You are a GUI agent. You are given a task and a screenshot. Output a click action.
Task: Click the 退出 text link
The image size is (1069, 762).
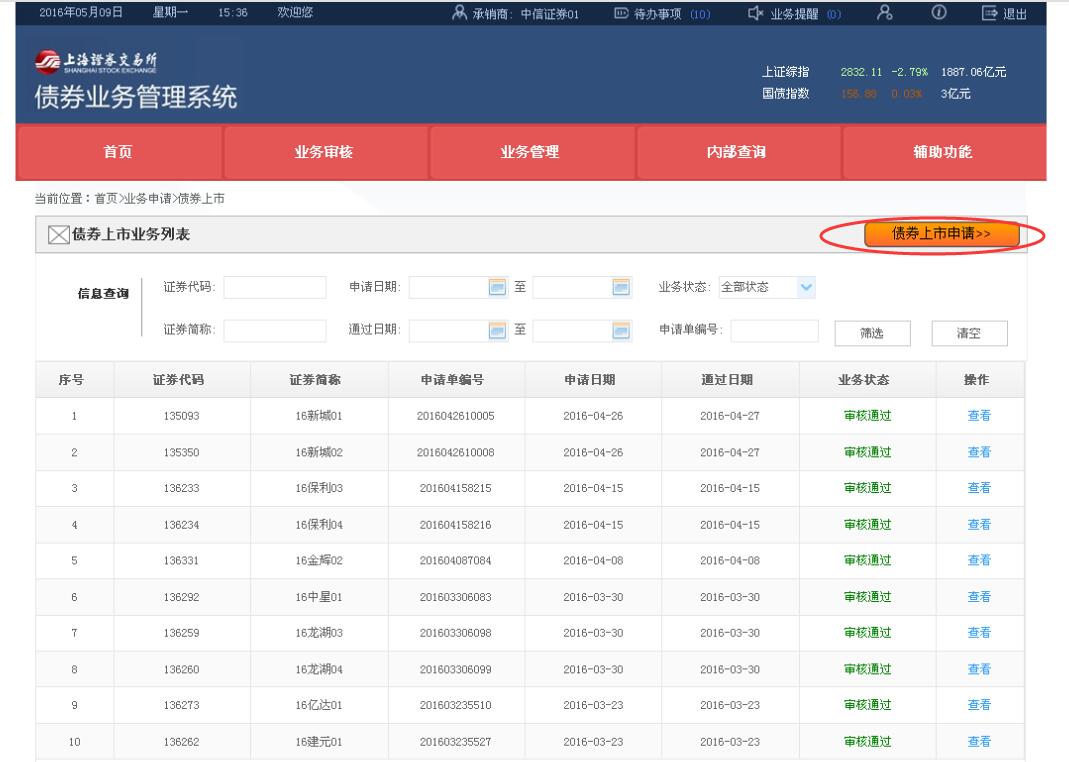point(1015,14)
